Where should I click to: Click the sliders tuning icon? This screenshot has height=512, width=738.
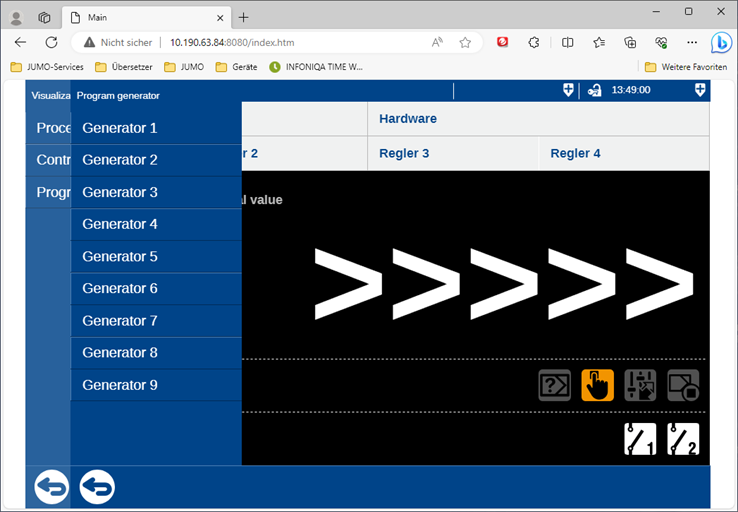pos(640,385)
